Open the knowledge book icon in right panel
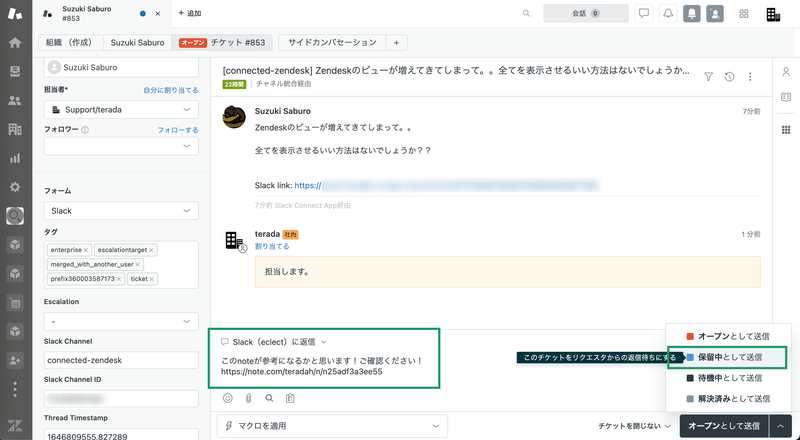Screen dimensions: 800x440 click(786, 97)
